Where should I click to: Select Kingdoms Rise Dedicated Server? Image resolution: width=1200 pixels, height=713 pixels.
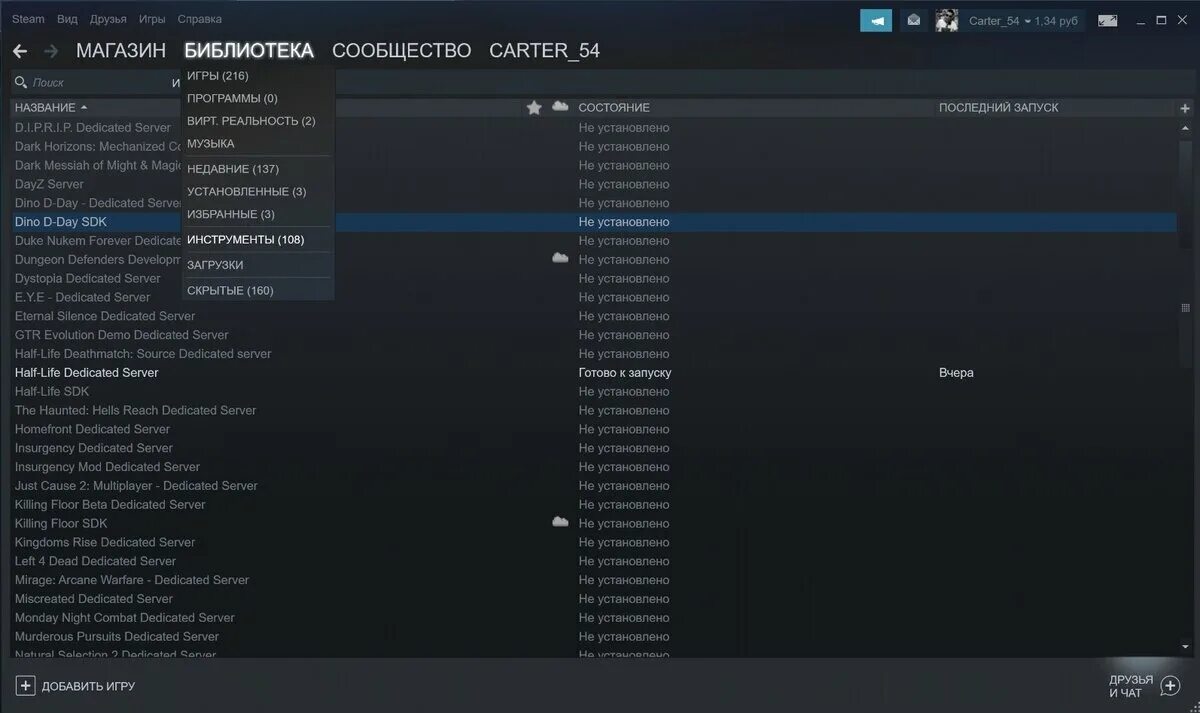click(x=105, y=542)
